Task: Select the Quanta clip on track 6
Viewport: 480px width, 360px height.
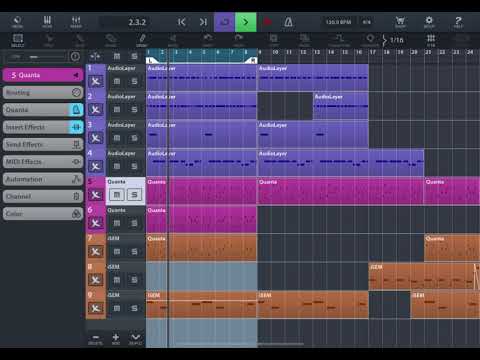Action: coord(201,219)
